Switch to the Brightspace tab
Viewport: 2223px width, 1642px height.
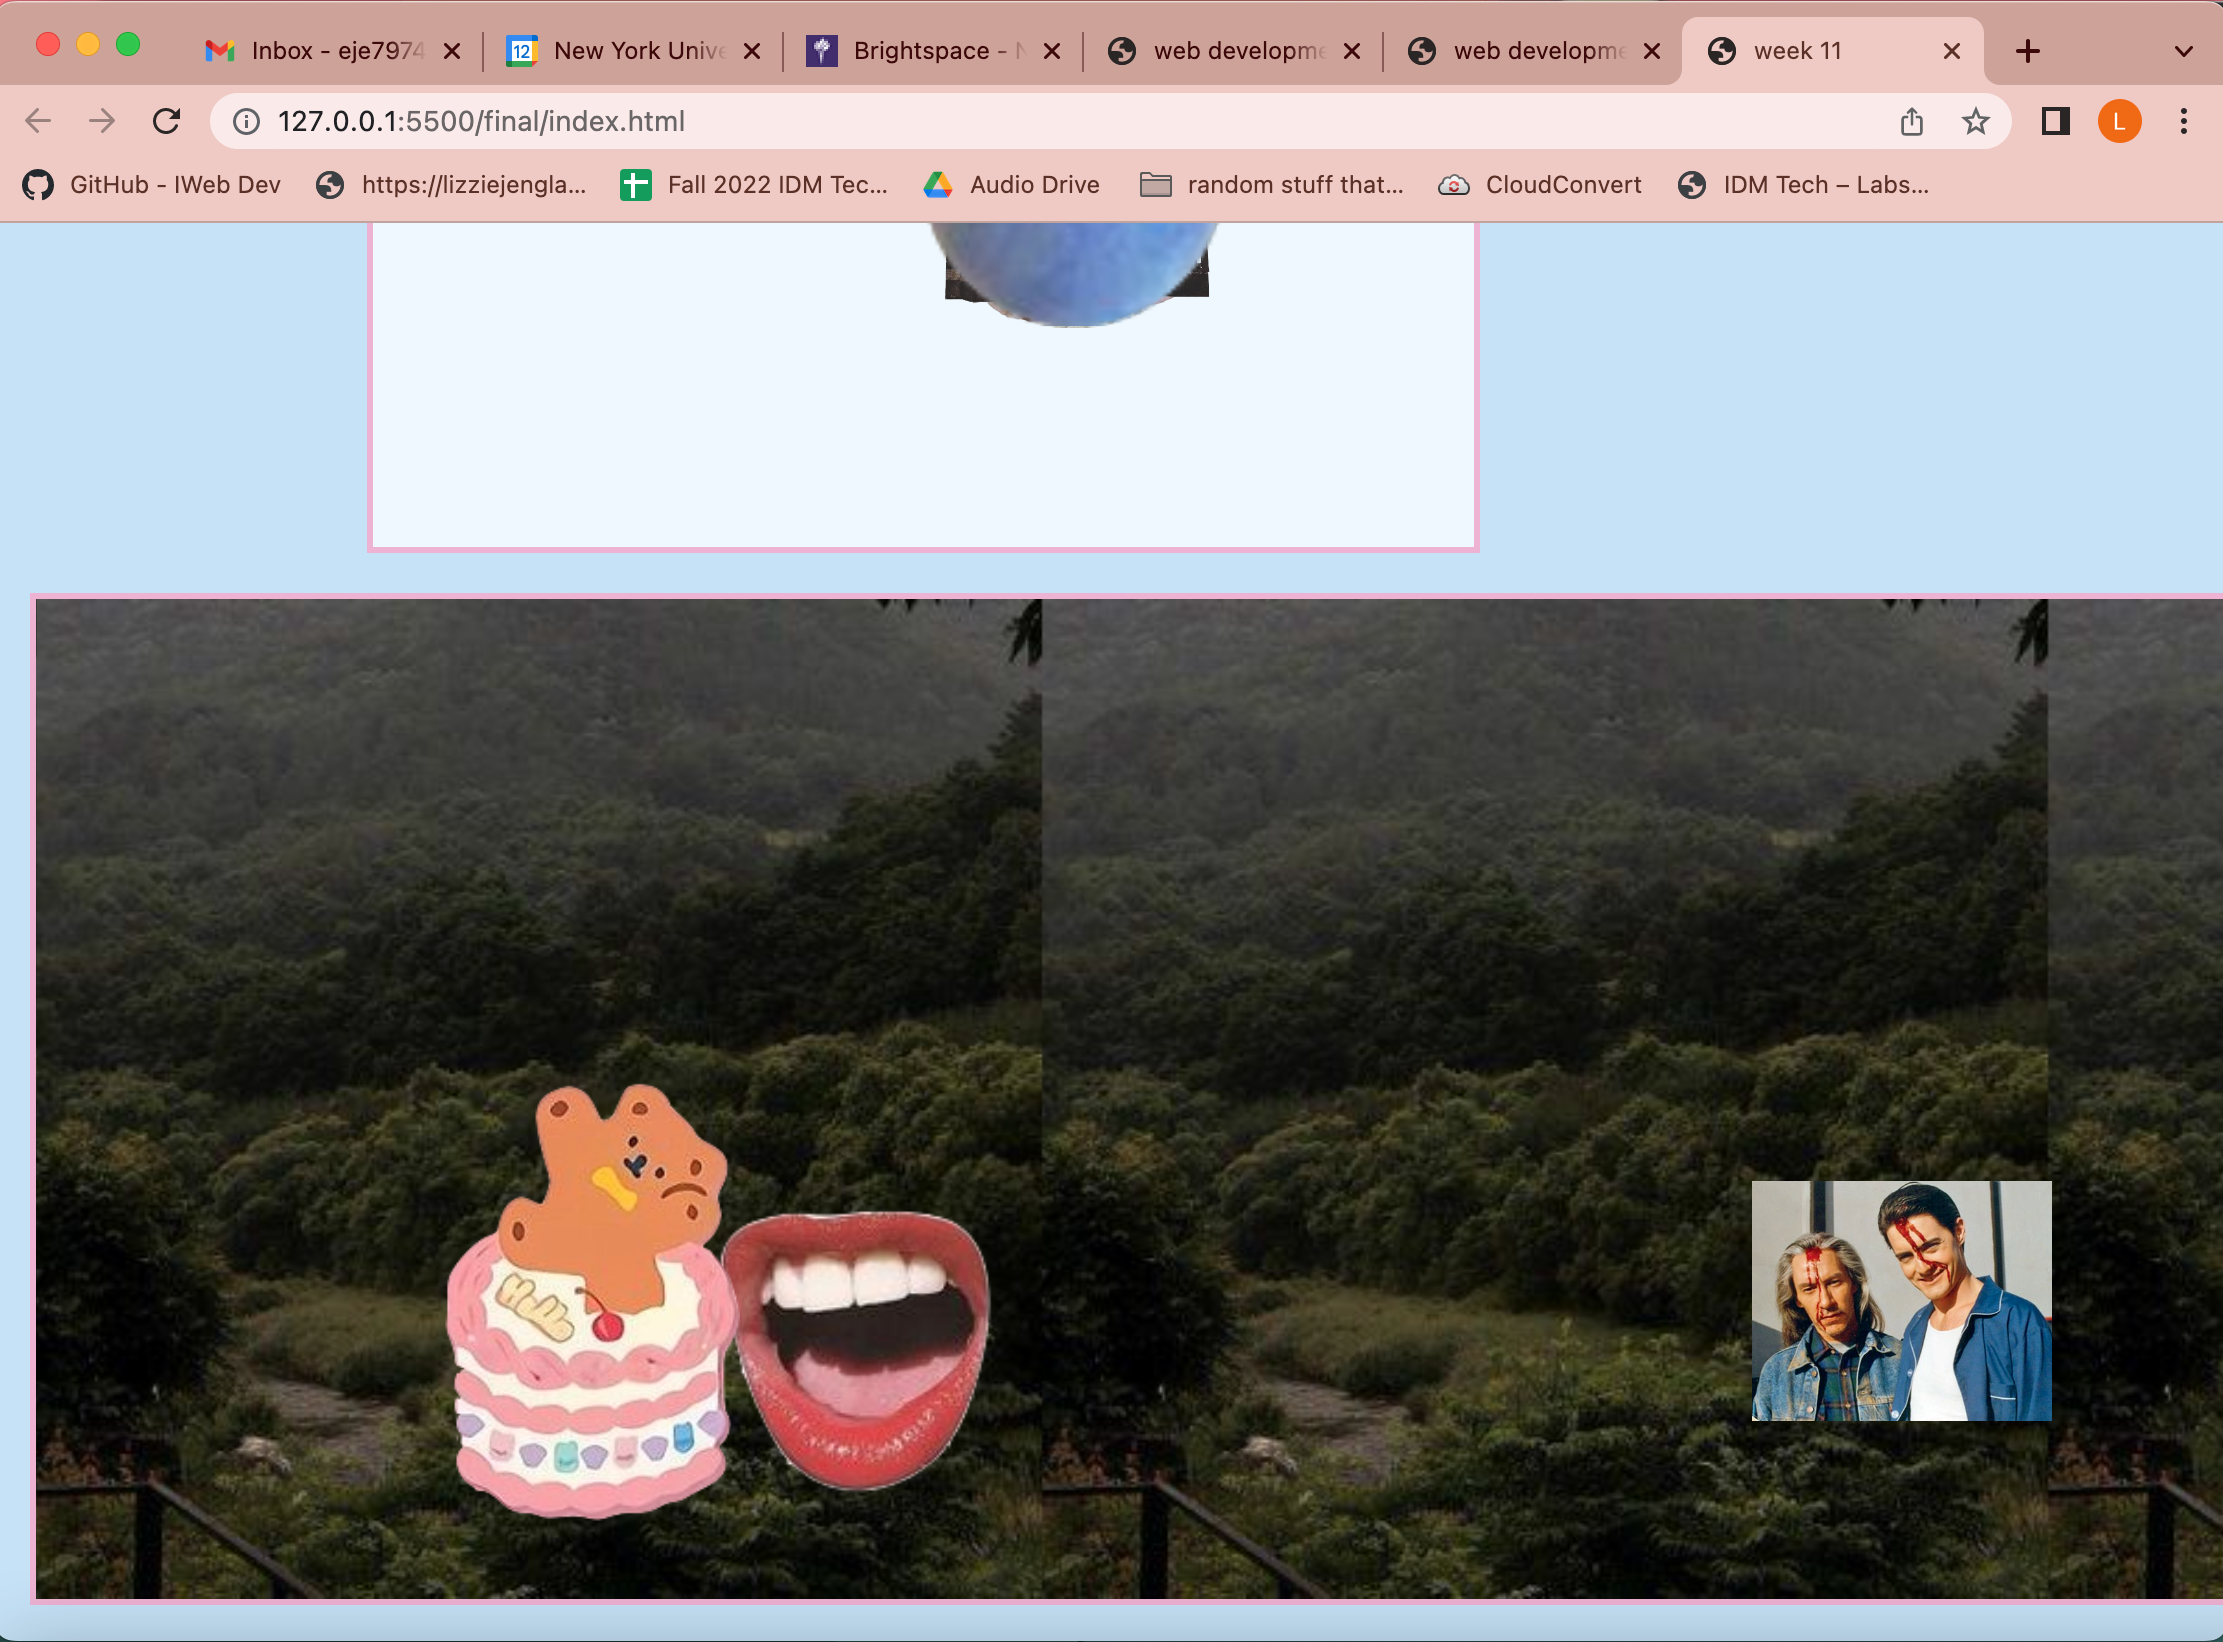click(x=920, y=51)
